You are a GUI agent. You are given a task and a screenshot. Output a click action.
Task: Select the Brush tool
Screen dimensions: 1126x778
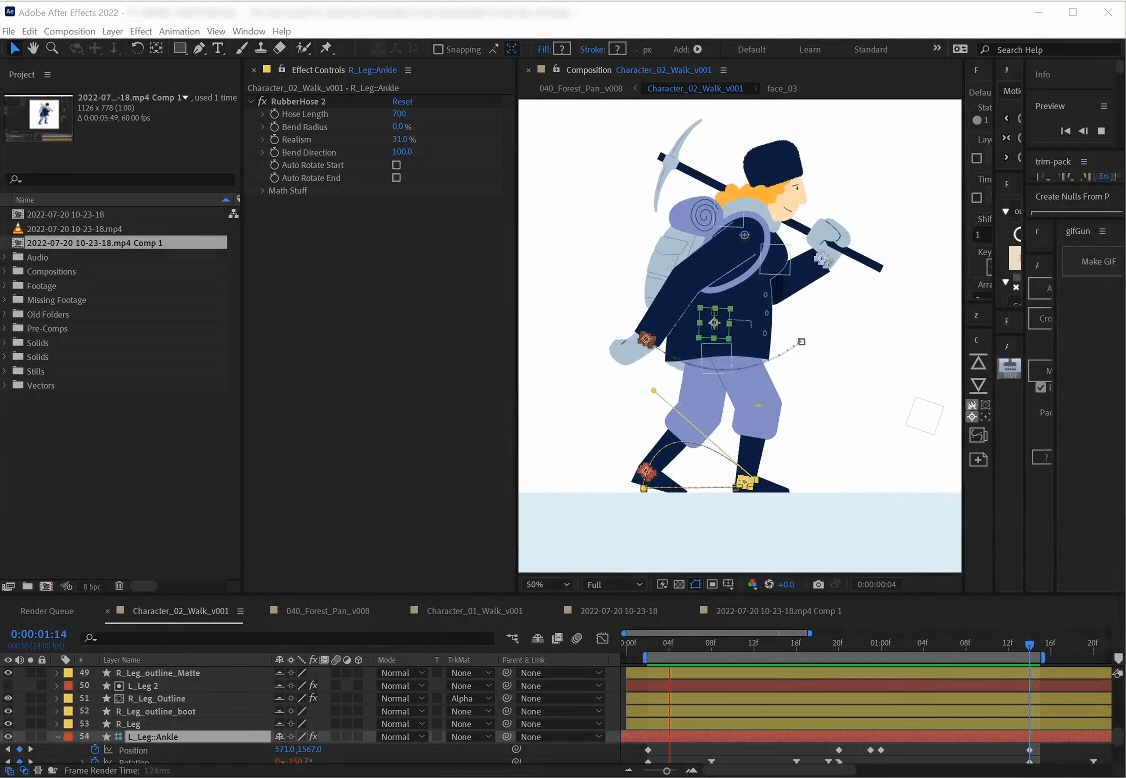click(242, 48)
